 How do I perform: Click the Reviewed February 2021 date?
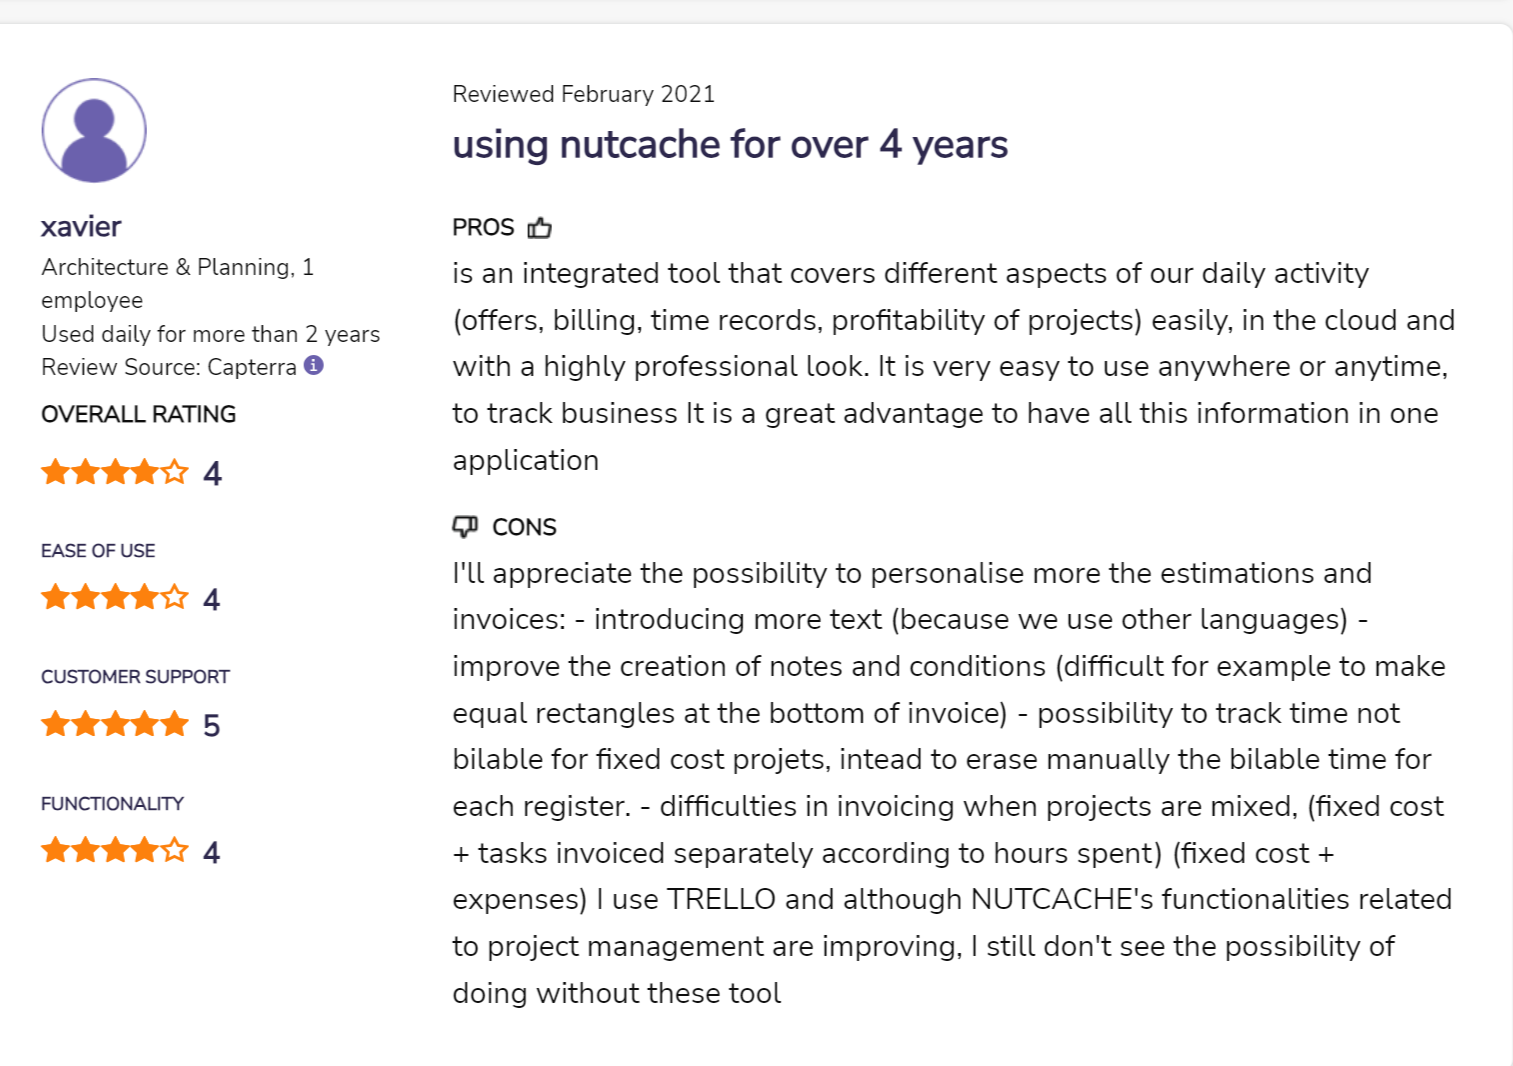coord(584,94)
